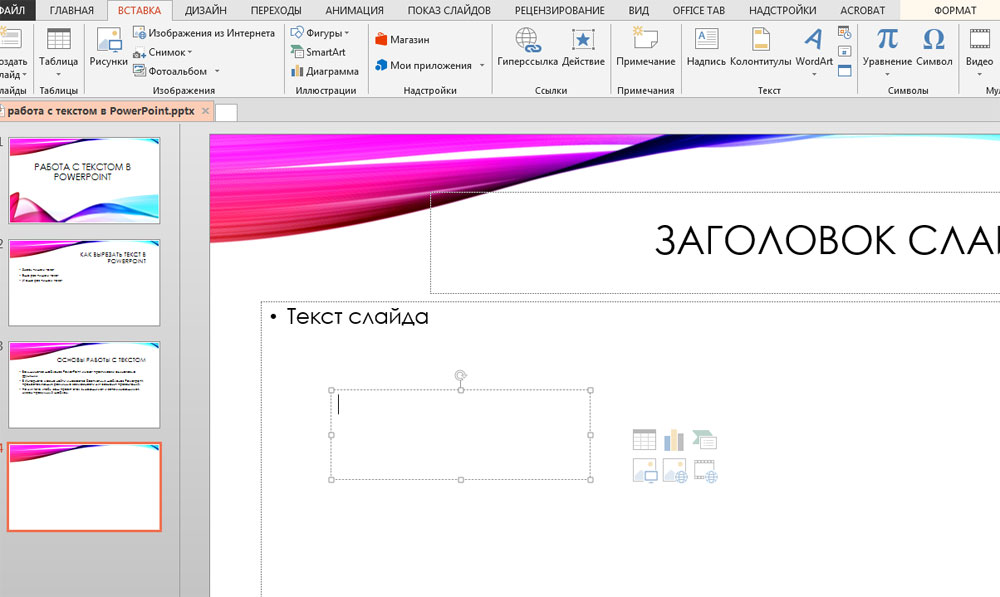Expand the Фигуры (Shapes) dropdown
The image size is (1000, 597).
point(346,33)
